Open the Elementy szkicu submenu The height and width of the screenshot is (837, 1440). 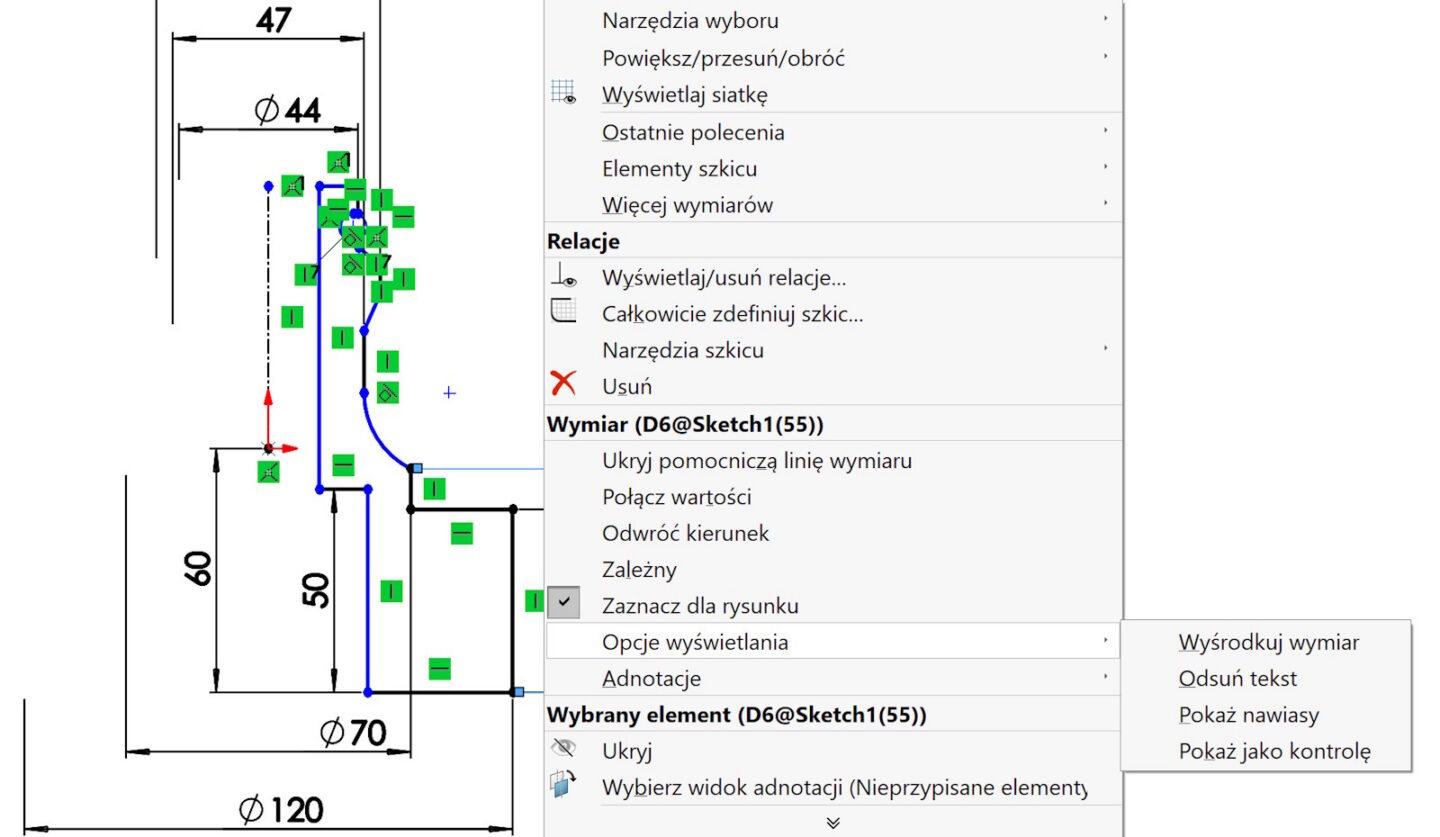pyautogui.click(x=679, y=168)
